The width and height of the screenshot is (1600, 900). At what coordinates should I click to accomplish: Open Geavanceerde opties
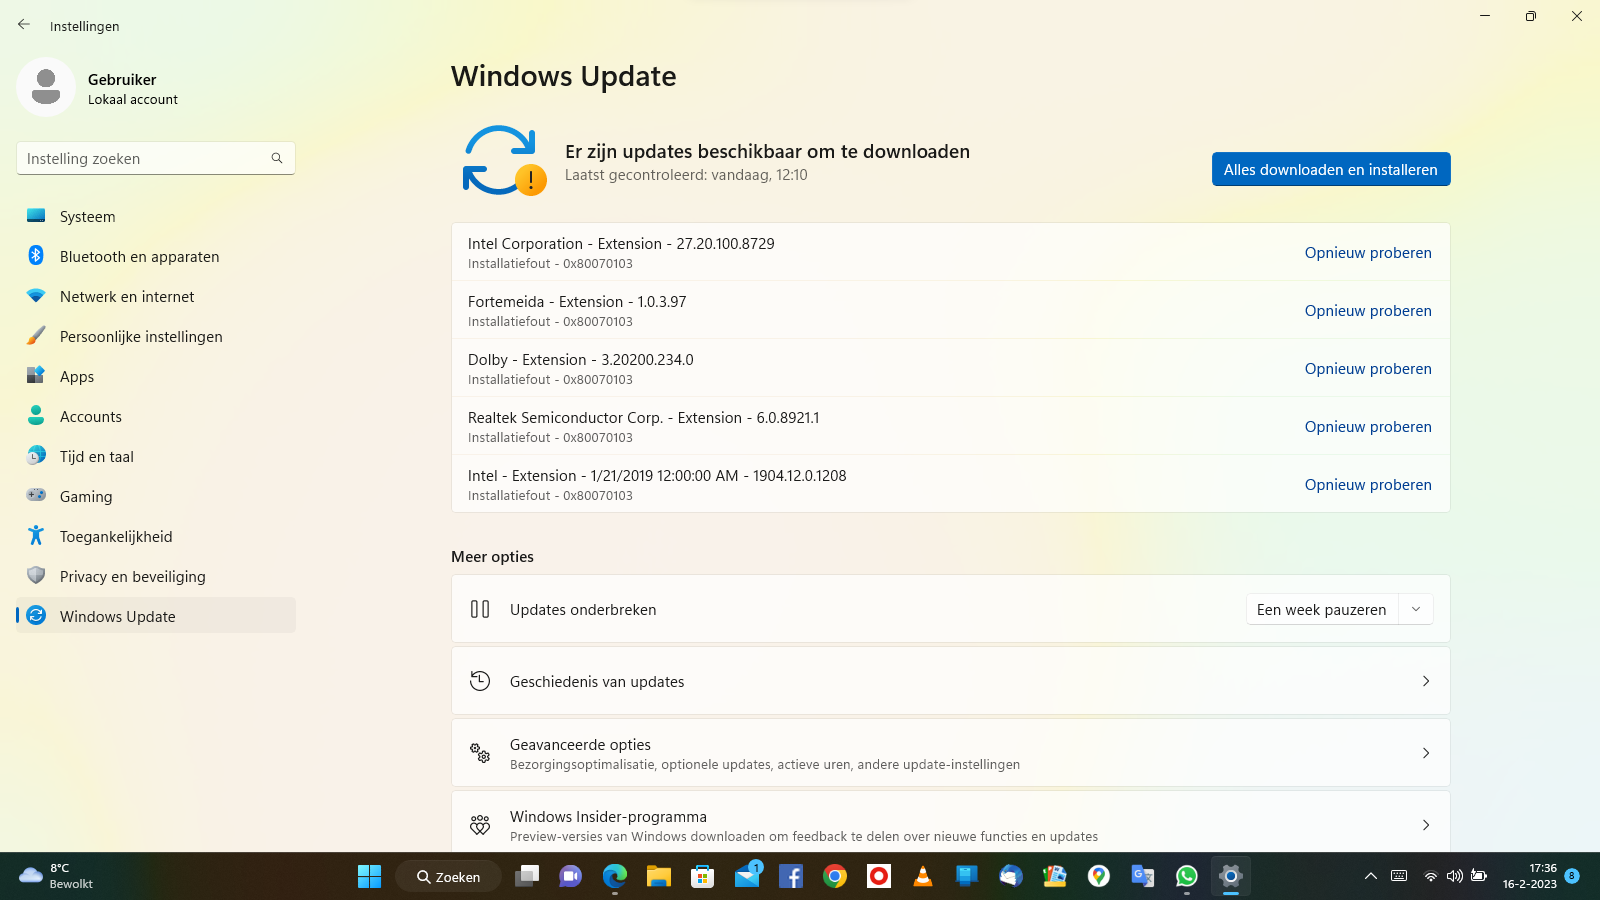951,753
